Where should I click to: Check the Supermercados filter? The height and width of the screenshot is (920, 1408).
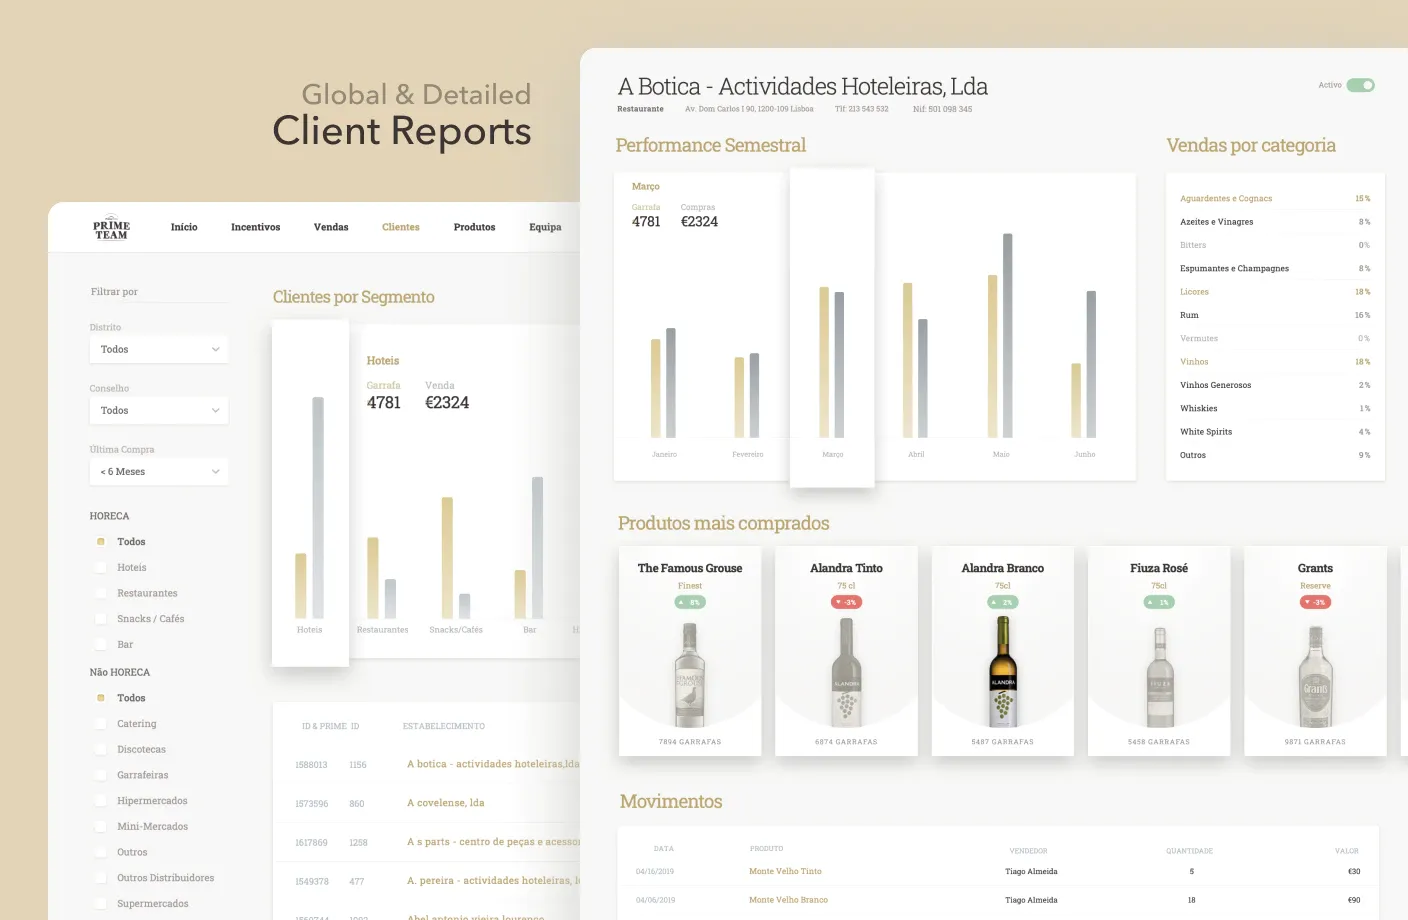(x=101, y=904)
